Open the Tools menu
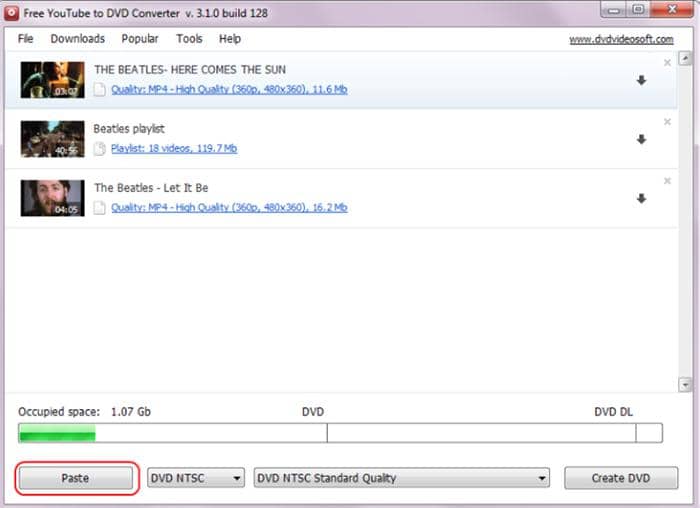This screenshot has height=508, width=700. (x=189, y=39)
